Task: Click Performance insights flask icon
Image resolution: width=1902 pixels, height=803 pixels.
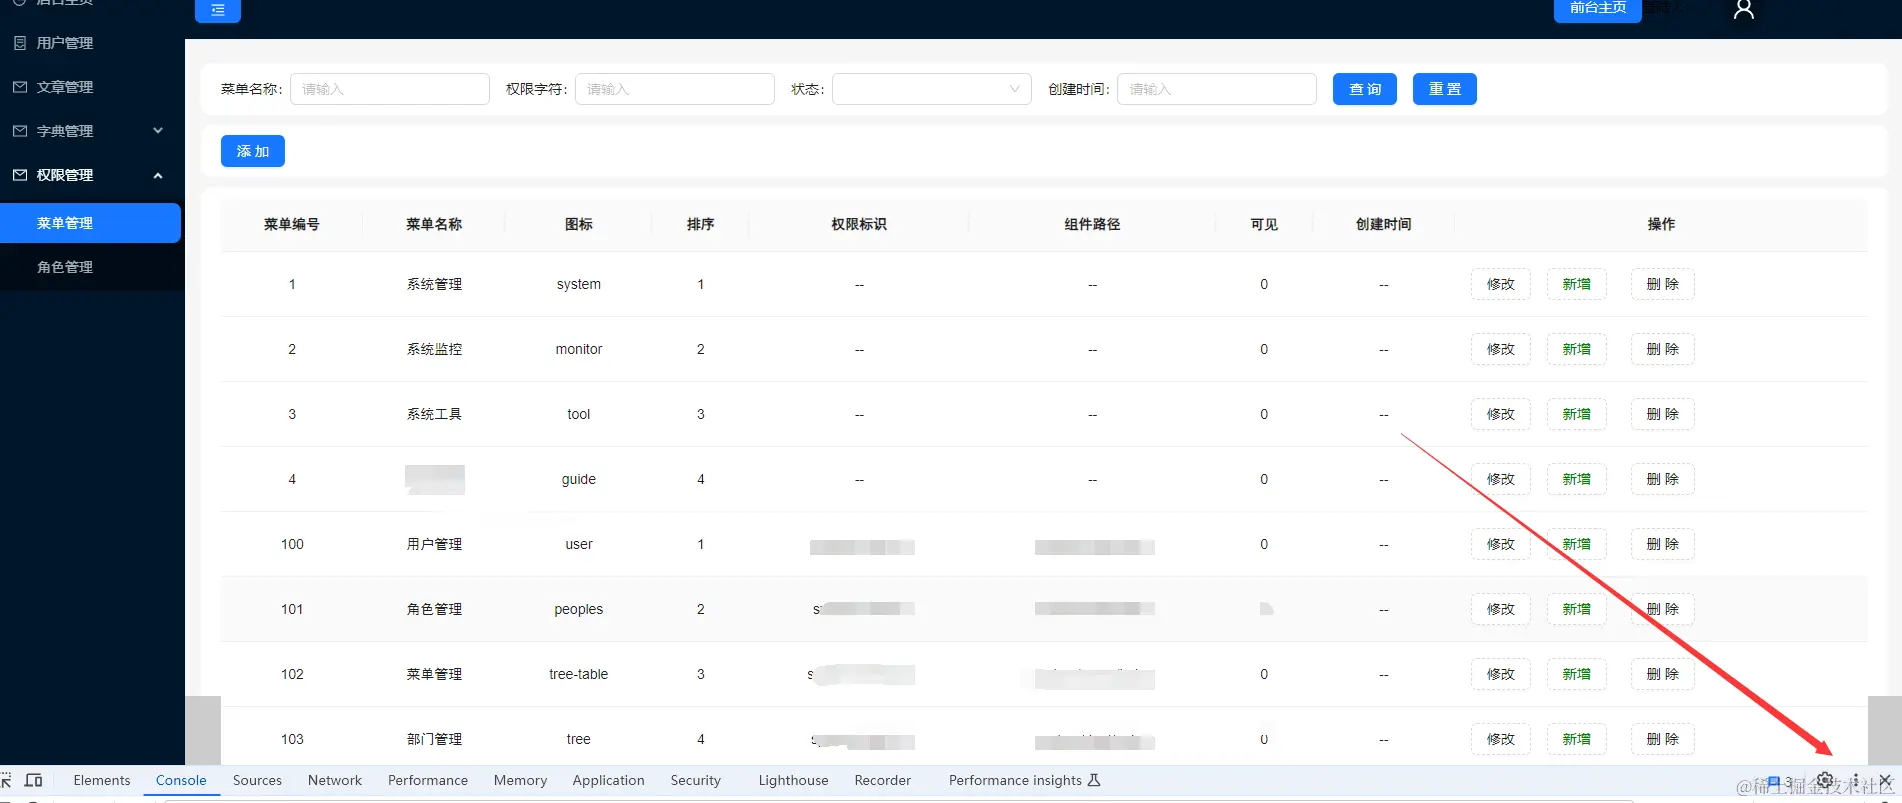Action: click(x=1094, y=780)
